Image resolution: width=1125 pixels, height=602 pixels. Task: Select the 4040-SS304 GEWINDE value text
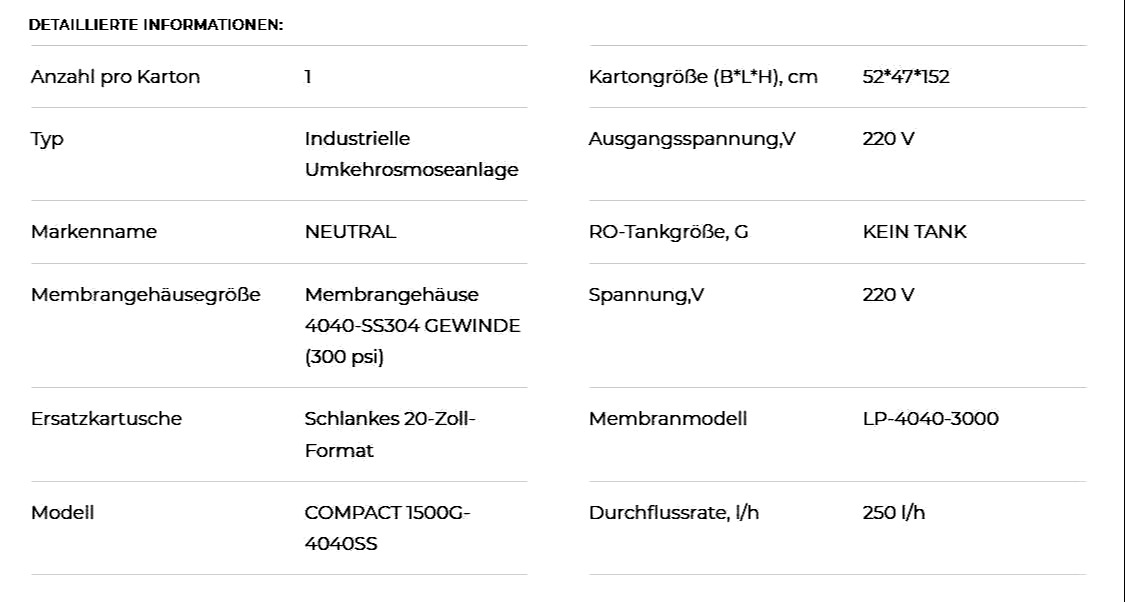[x=413, y=326]
